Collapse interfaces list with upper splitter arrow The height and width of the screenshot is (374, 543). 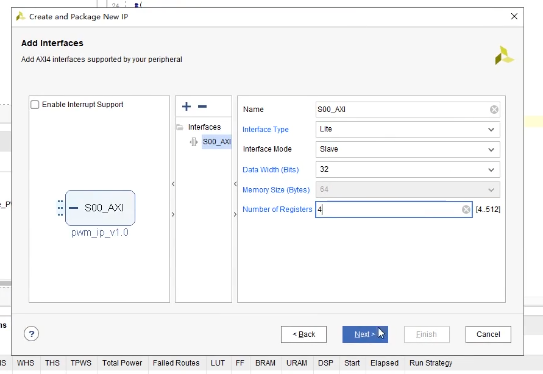(235, 184)
